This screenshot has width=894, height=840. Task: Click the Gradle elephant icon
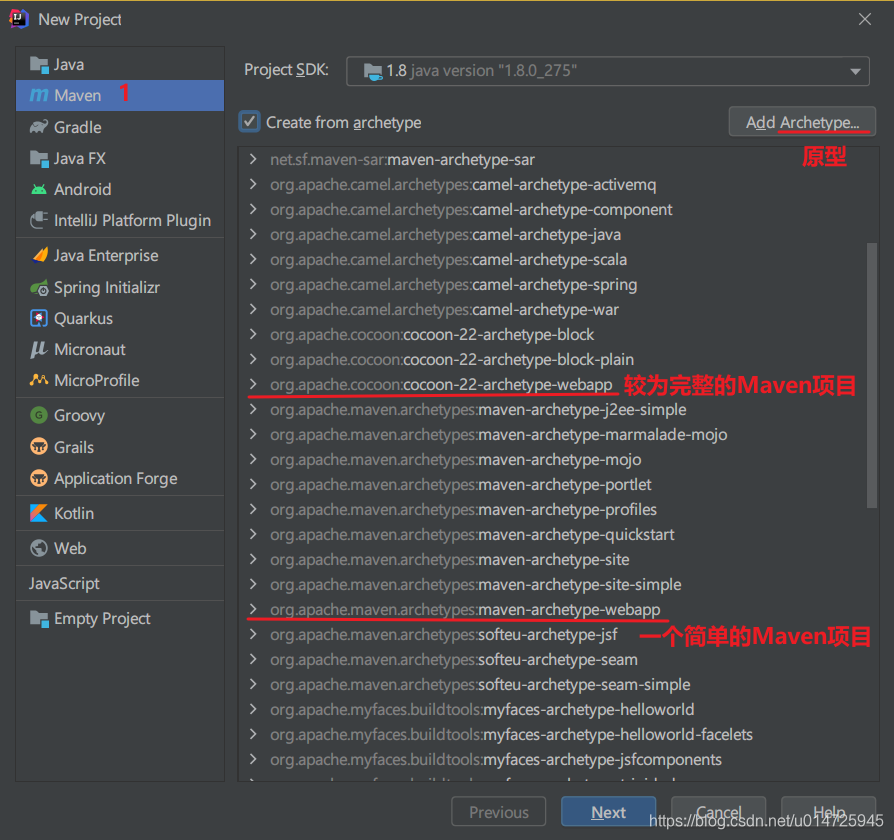pos(39,127)
